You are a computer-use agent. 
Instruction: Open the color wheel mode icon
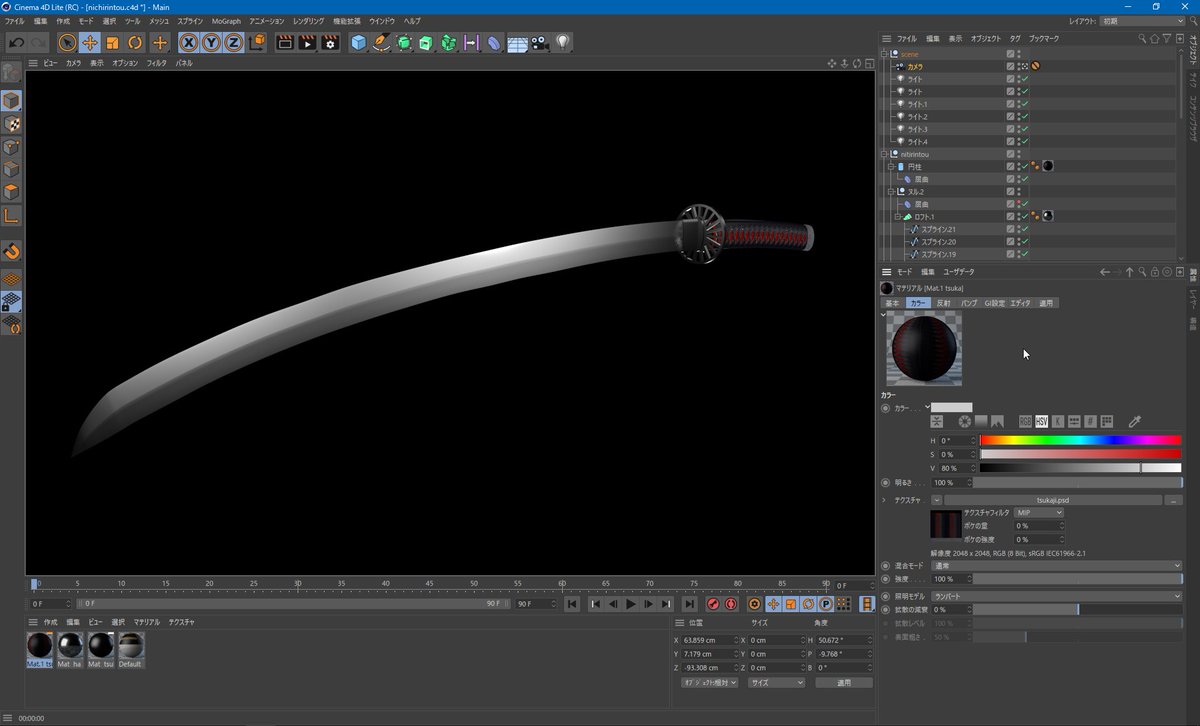pos(965,422)
